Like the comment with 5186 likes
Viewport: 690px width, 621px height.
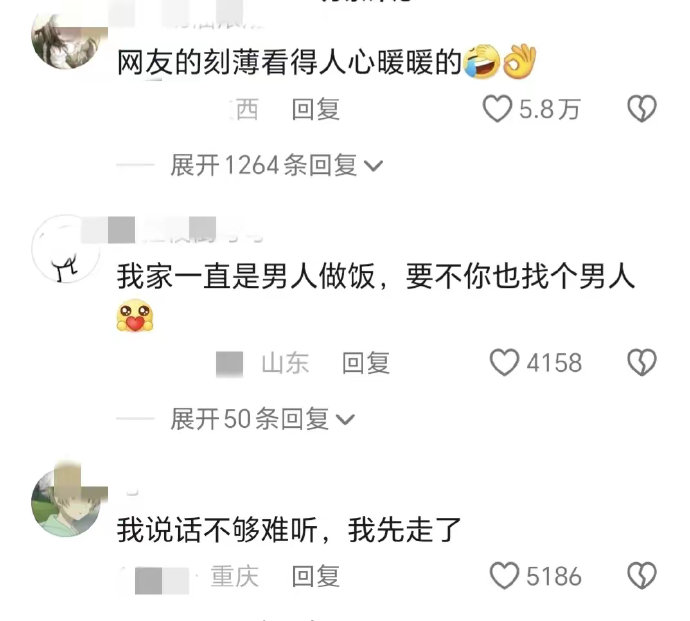click(504, 576)
